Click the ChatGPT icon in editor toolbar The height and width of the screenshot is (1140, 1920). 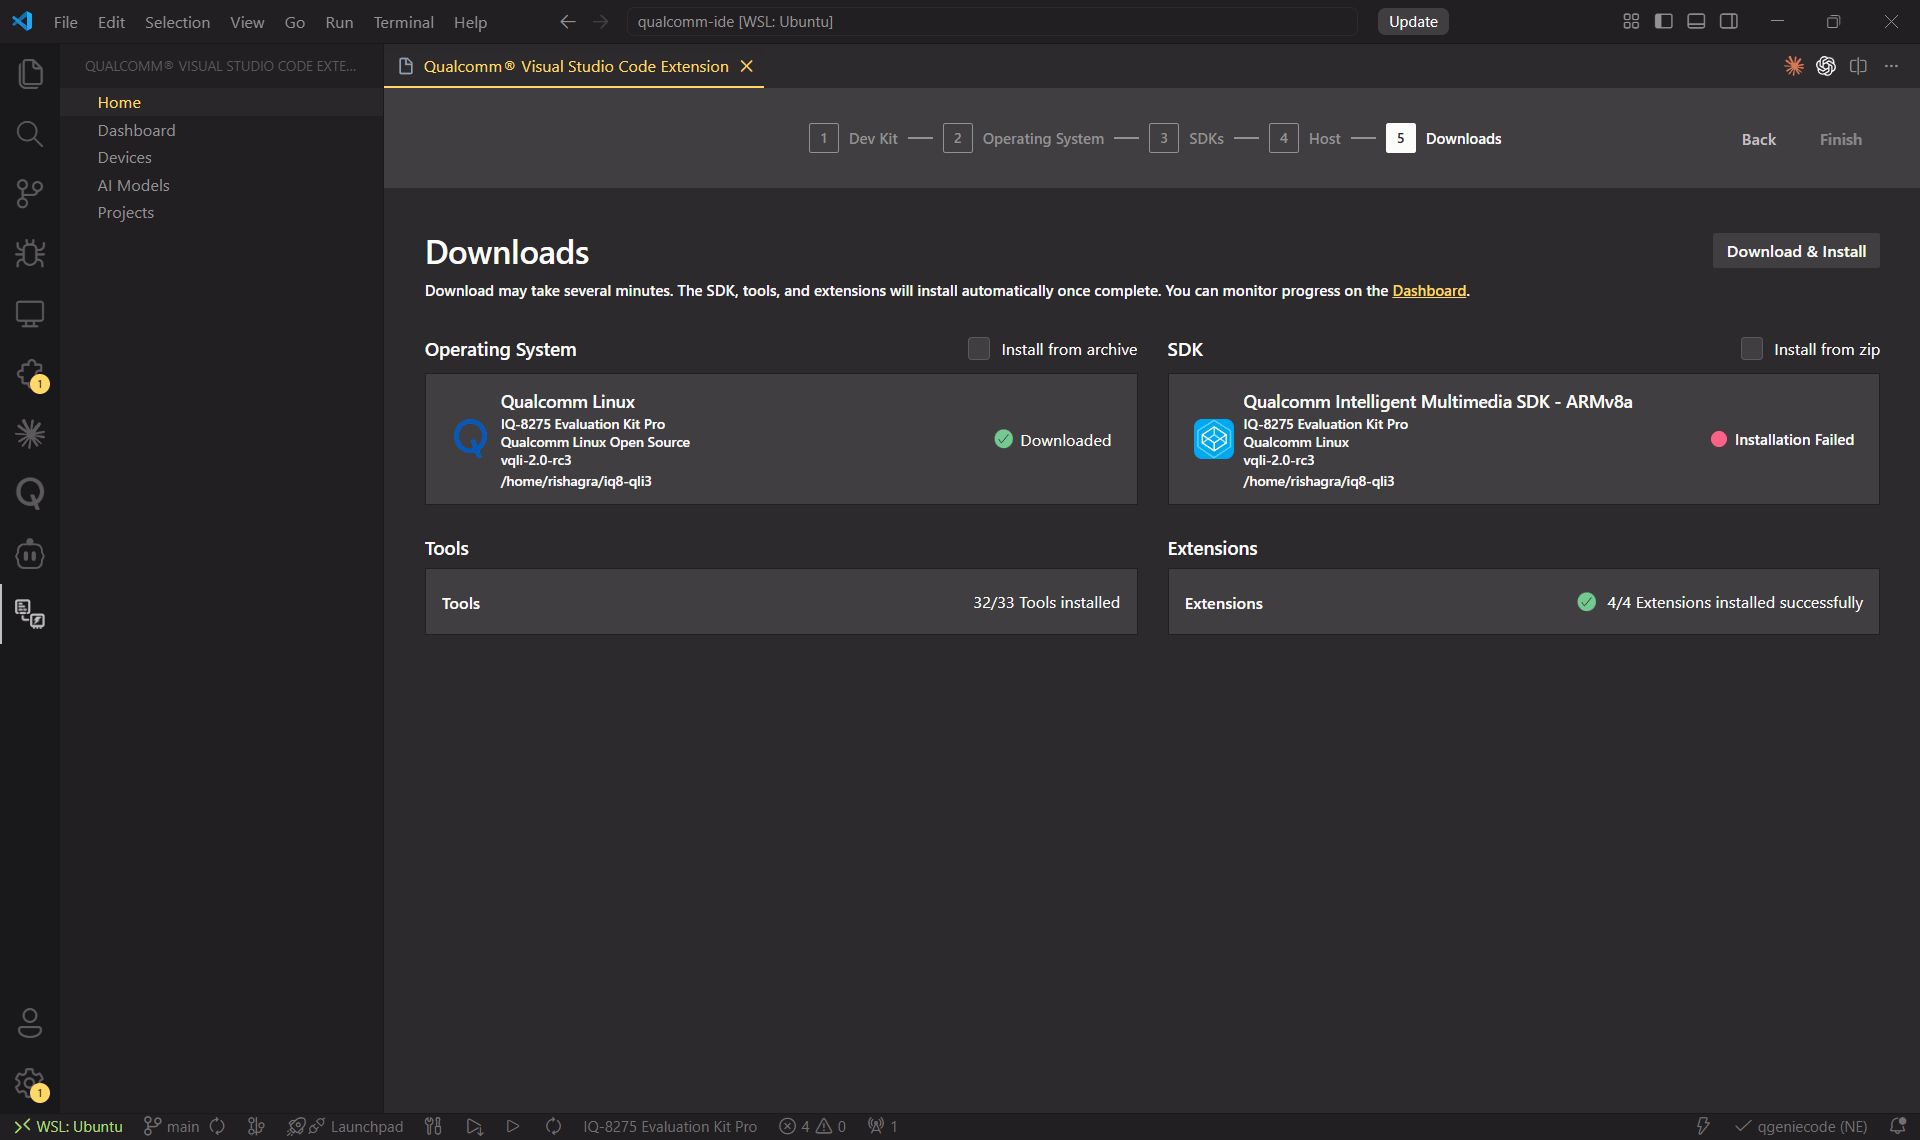pyautogui.click(x=1826, y=66)
